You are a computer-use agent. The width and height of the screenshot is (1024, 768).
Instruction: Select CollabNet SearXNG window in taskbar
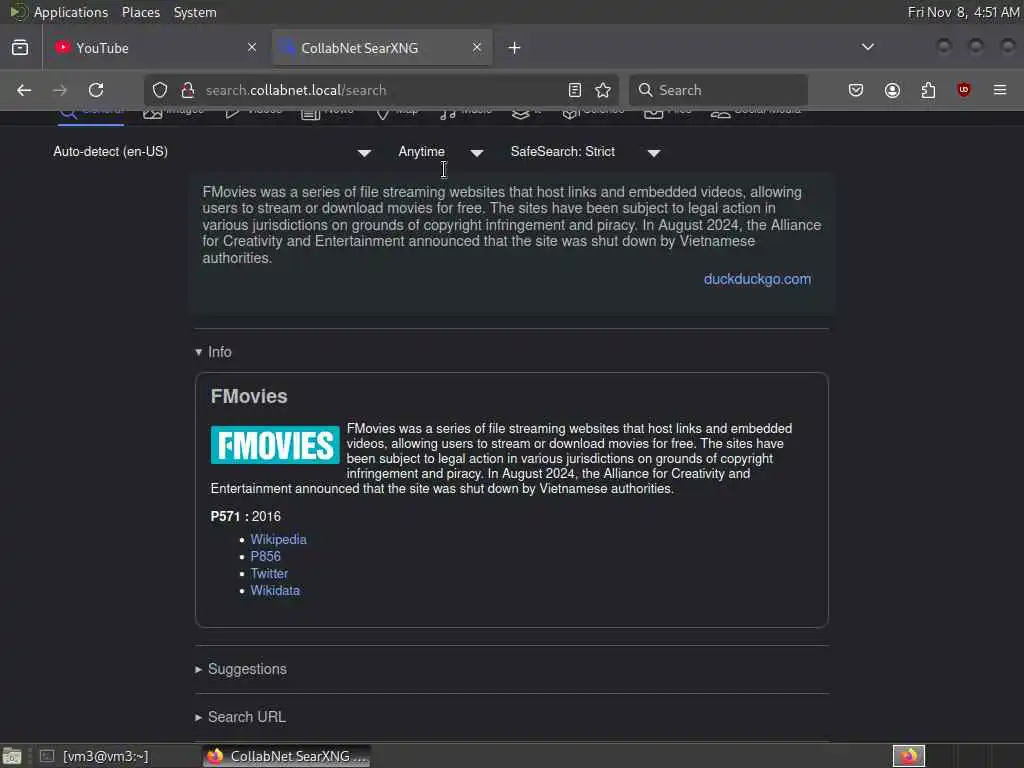(287, 756)
